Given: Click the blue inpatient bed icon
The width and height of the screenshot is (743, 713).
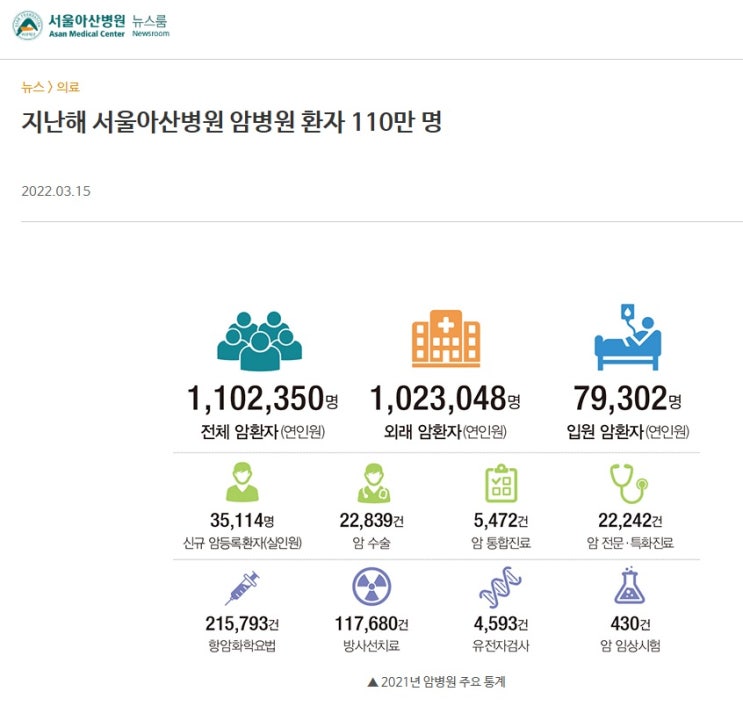Looking at the screenshot, I should pos(628,337).
